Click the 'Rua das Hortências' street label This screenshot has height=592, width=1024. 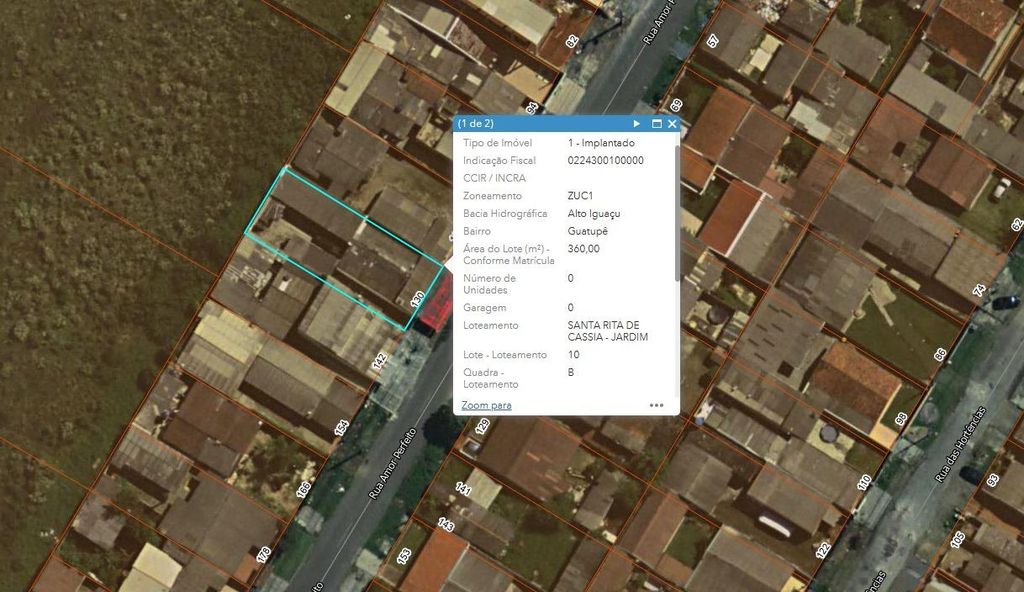pyautogui.click(x=960, y=444)
